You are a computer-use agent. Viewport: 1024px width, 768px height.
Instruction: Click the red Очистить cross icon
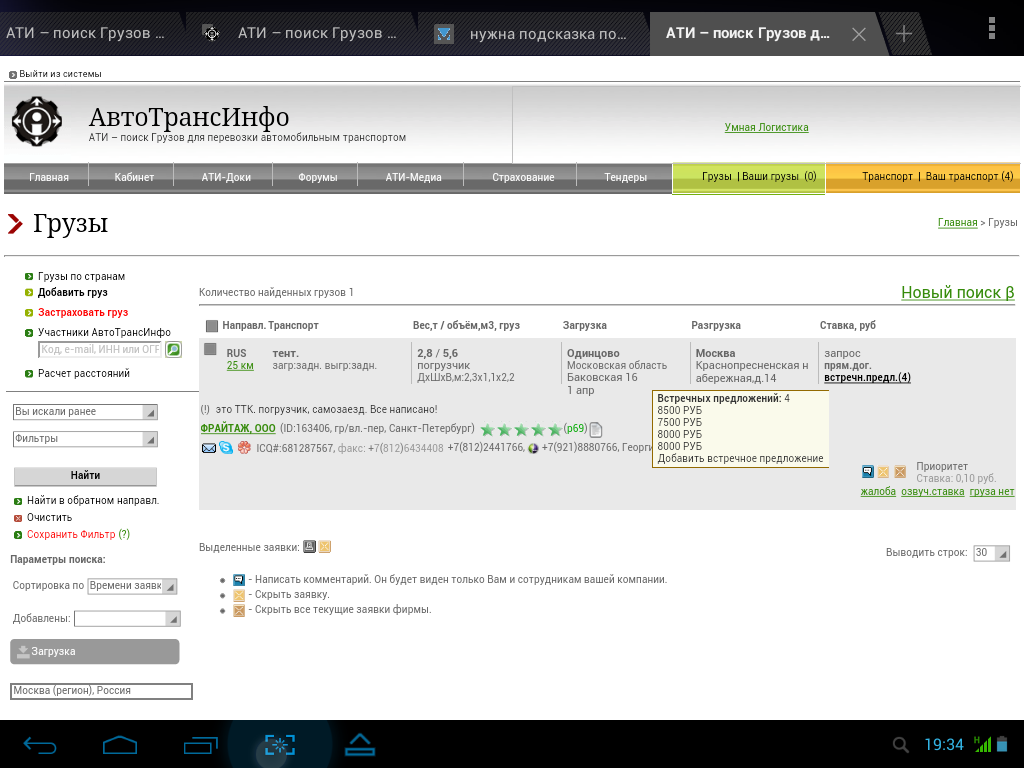pyautogui.click(x=18, y=518)
